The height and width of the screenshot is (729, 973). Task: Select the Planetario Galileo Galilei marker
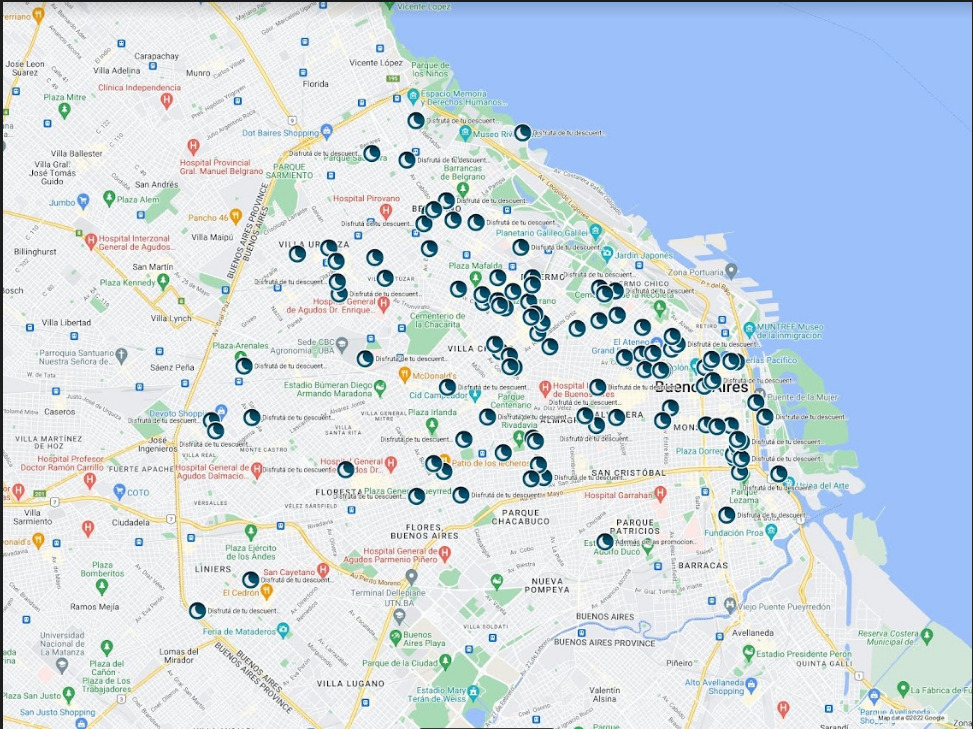pyautogui.click(x=595, y=230)
